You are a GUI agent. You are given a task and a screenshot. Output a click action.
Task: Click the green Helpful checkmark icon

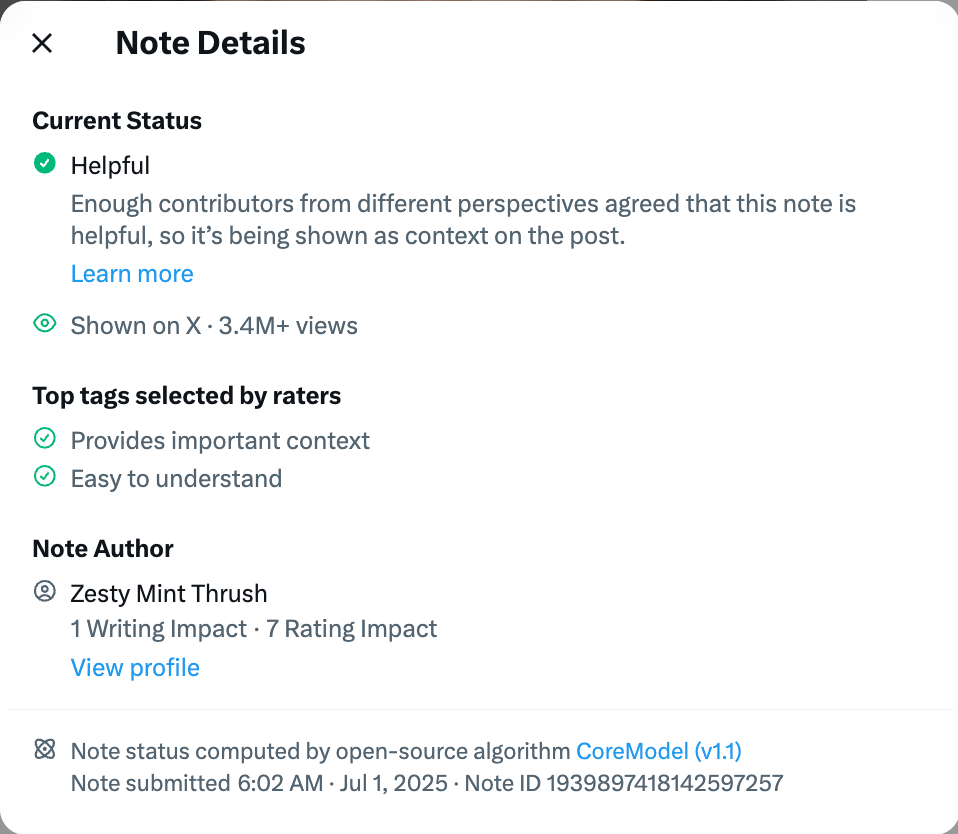tap(45, 163)
